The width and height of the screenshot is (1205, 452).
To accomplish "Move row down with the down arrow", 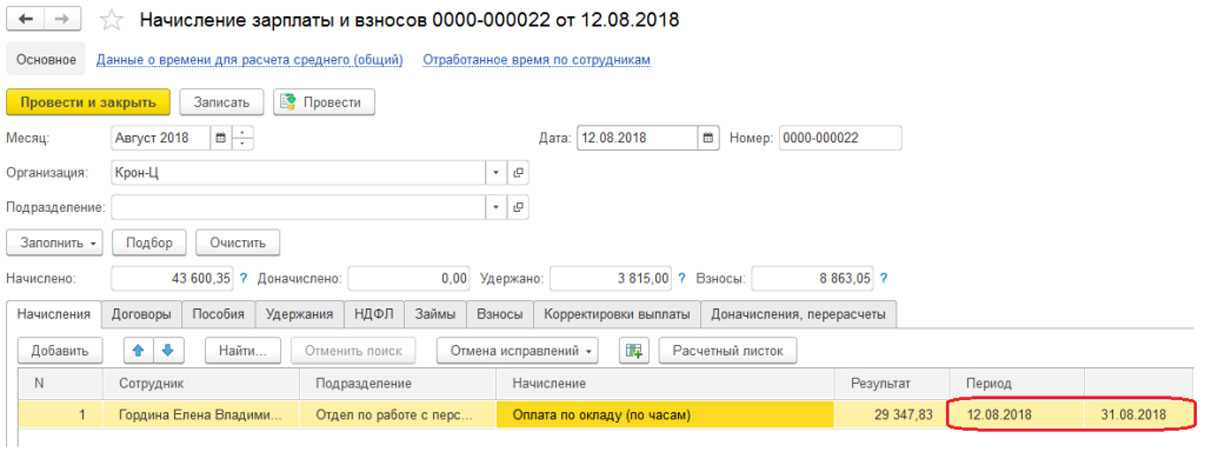I will click(166, 350).
